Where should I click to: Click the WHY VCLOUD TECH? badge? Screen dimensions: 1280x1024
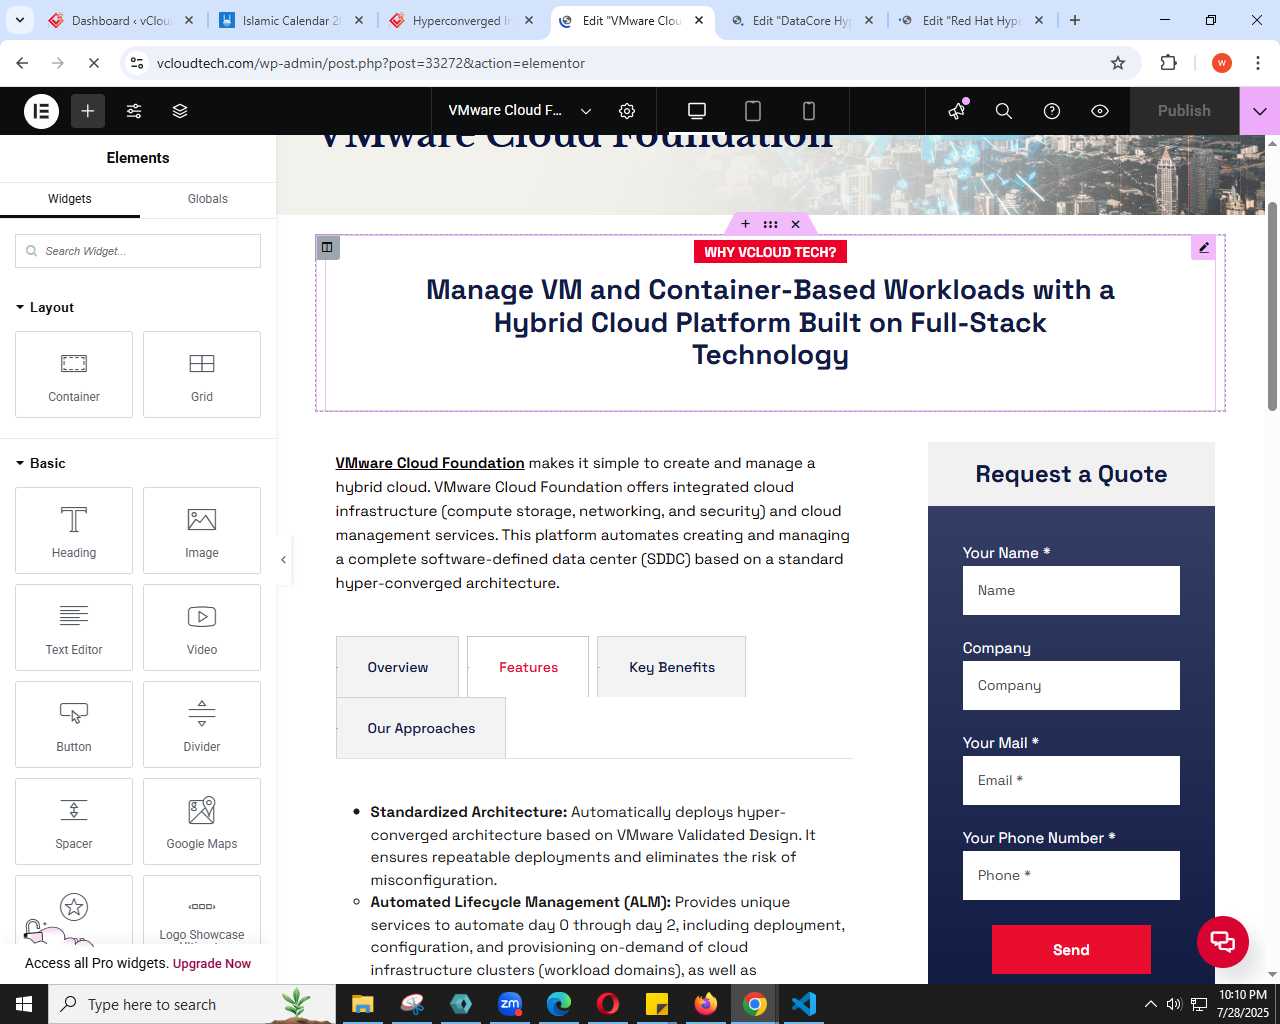click(x=770, y=252)
